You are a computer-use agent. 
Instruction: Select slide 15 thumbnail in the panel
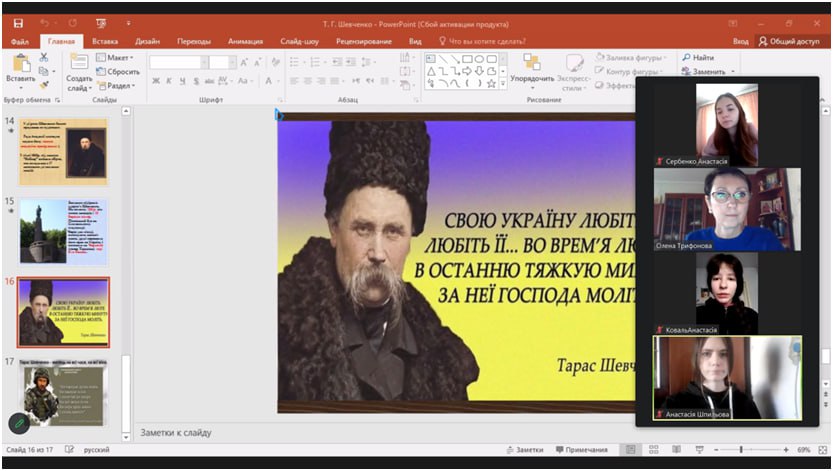[63, 230]
